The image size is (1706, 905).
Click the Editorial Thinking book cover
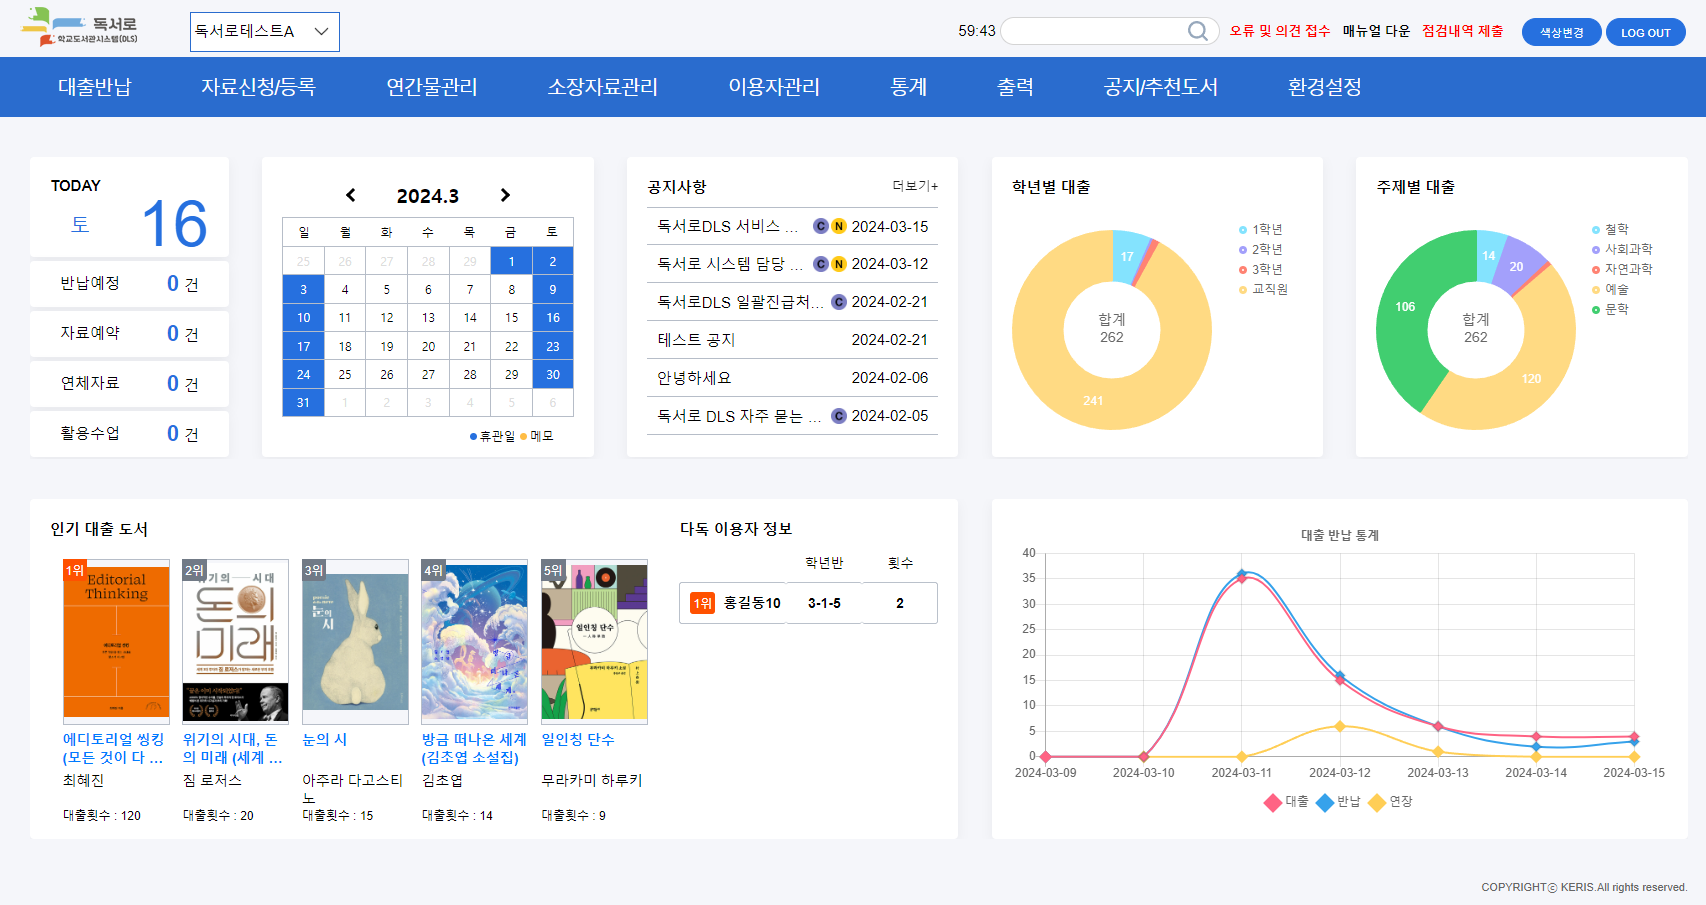click(x=116, y=641)
